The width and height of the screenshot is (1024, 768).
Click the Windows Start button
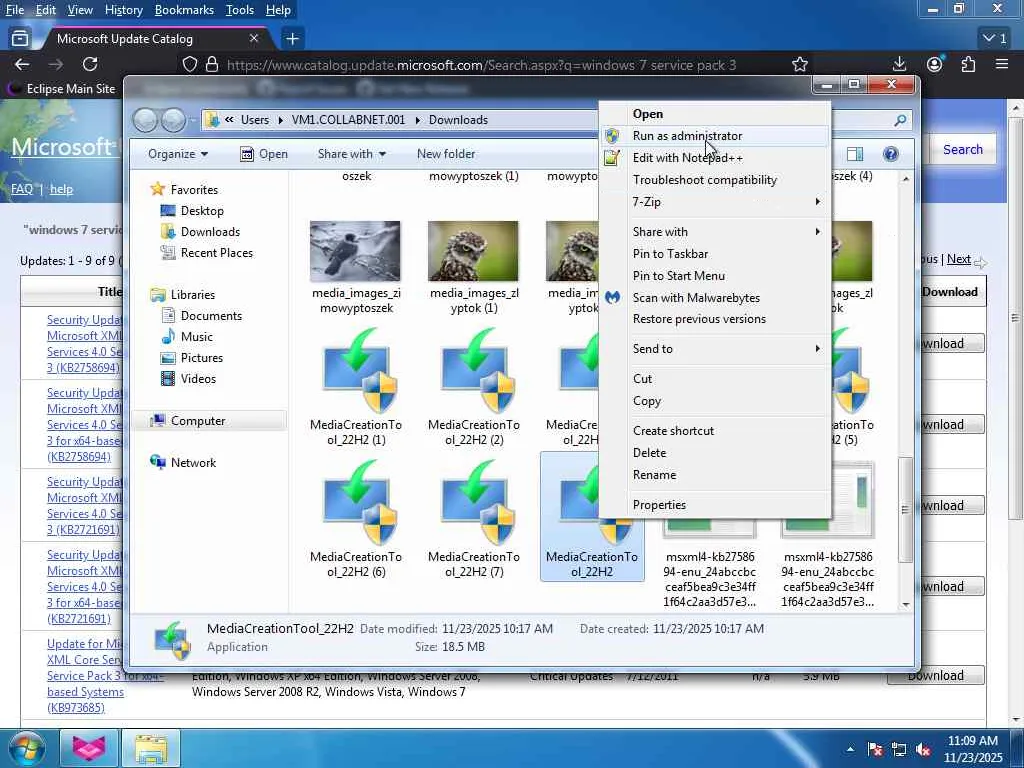tap(26, 748)
